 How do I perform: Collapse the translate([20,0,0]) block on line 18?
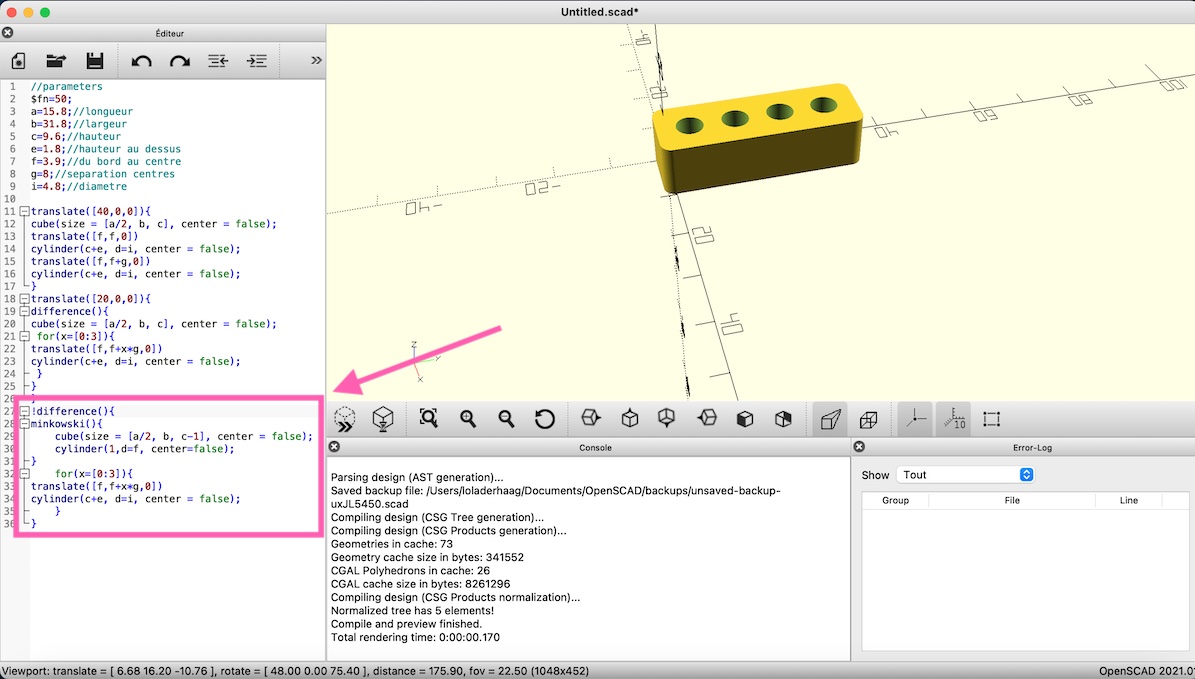click(24, 299)
